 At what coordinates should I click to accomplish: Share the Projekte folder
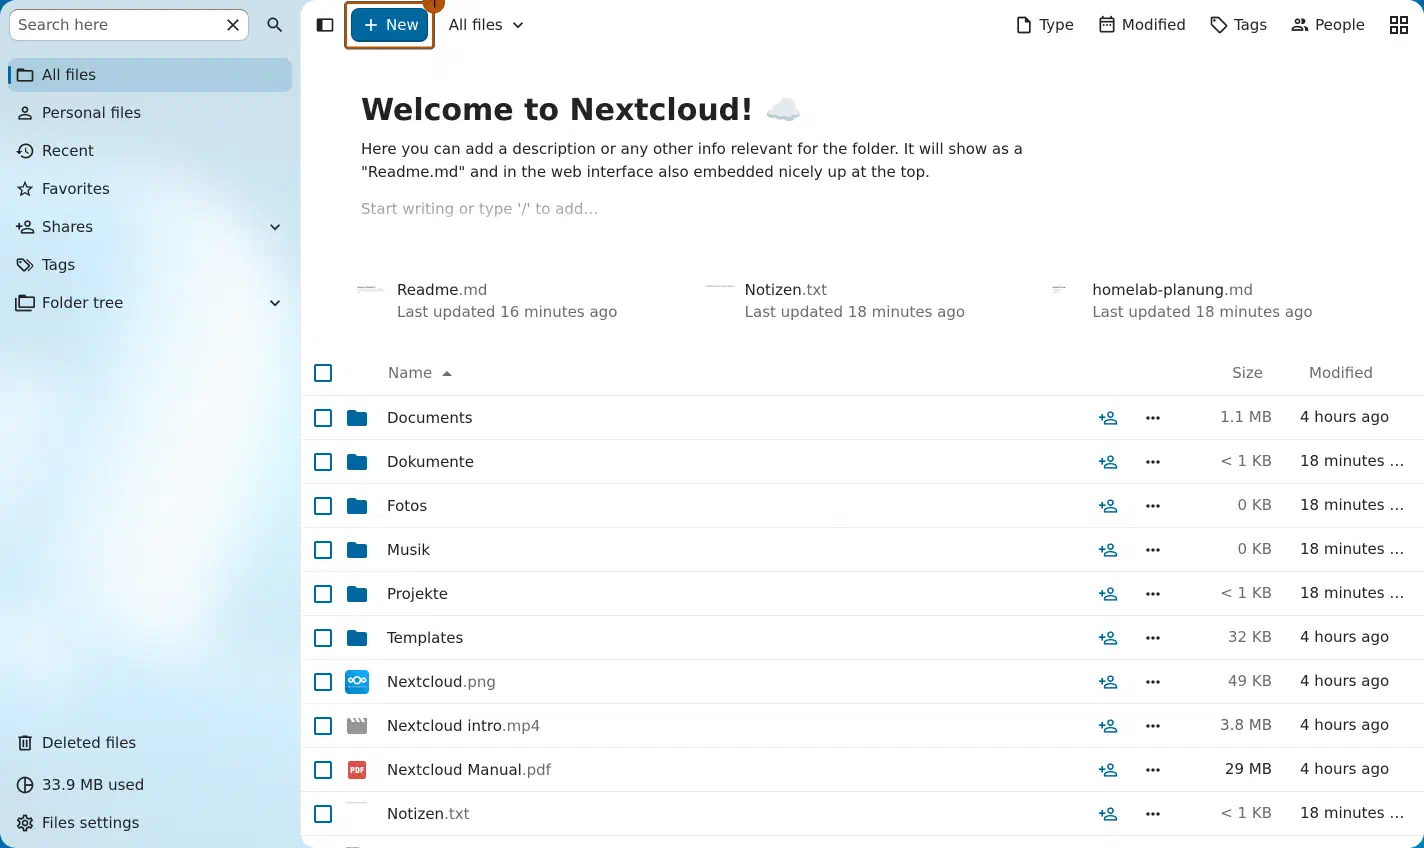pyautogui.click(x=1108, y=594)
